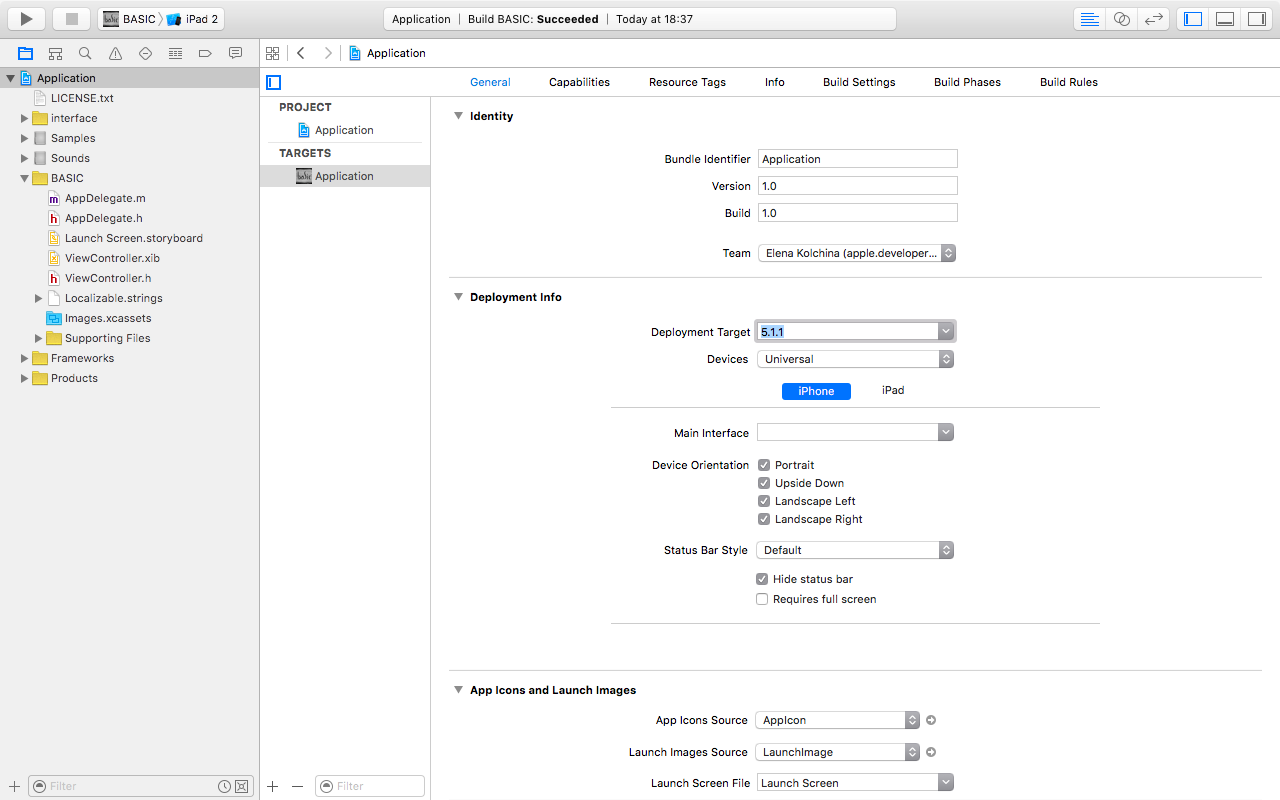Select the iPhone device segment

(x=816, y=391)
